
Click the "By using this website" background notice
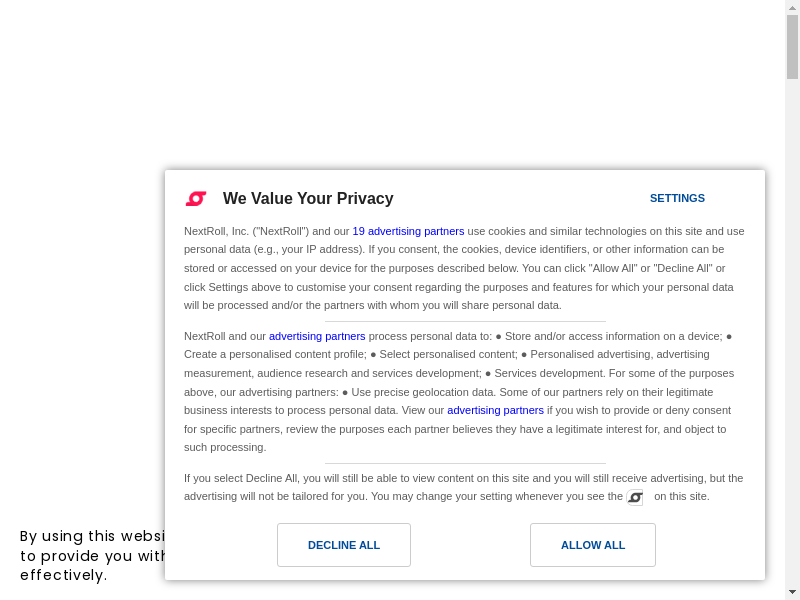(90, 556)
